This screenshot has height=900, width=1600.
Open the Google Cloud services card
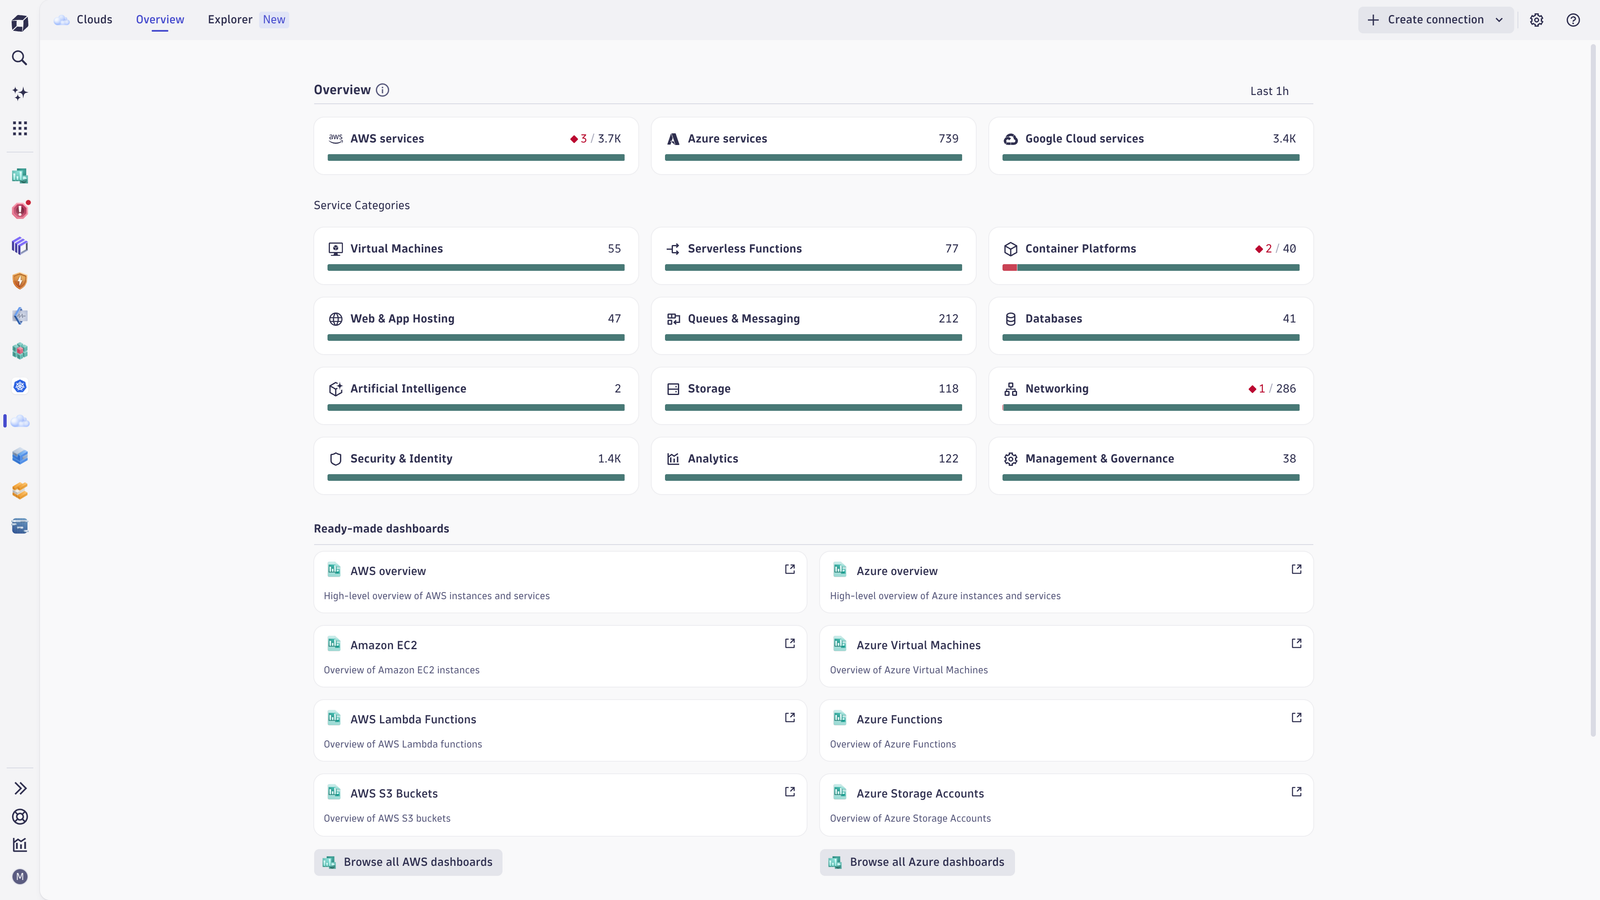click(1151, 146)
